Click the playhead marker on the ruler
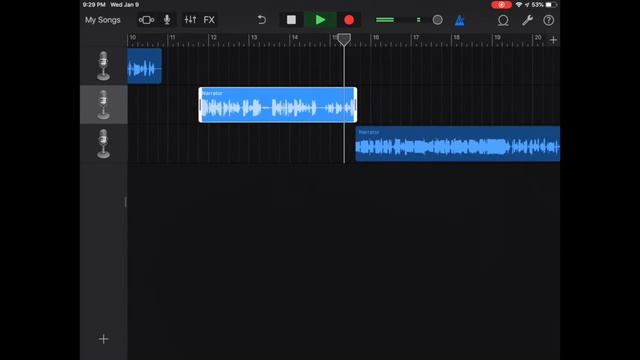Image resolution: width=640 pixels, height=360 pixels. coord(344,39)
